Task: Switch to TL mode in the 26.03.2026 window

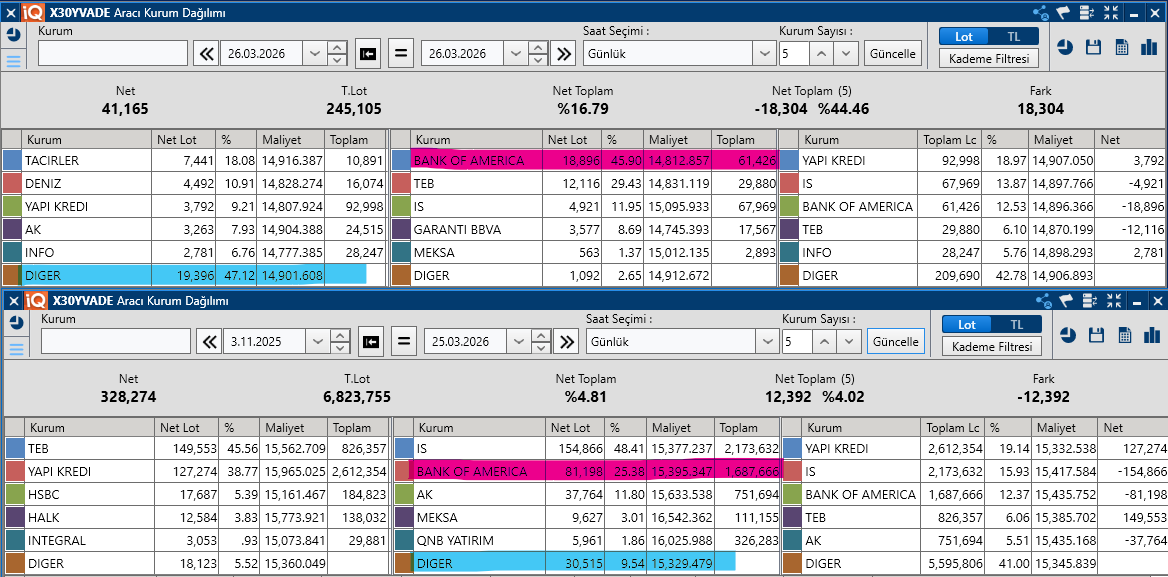Action: click(x=1014, y=36)
